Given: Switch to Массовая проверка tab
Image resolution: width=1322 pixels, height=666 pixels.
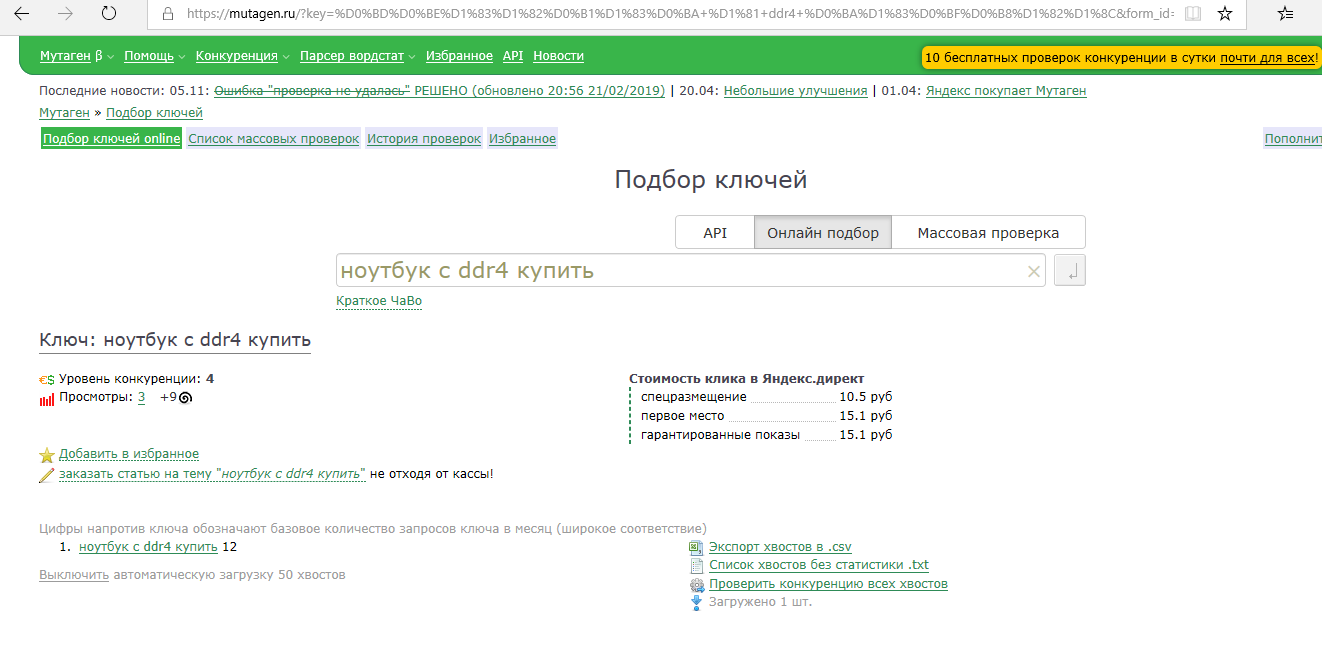Looking at the screenshot, I should coord(988,233).
